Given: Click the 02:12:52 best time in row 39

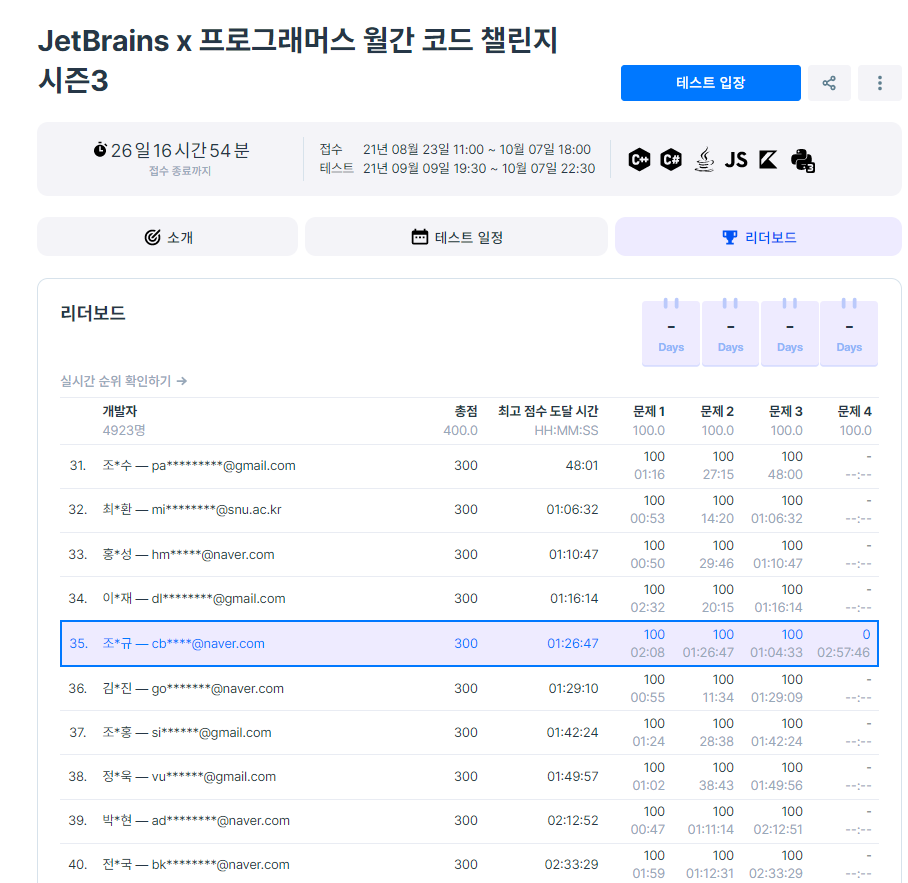Looking at the screenshot, I should tap(573, 820).
